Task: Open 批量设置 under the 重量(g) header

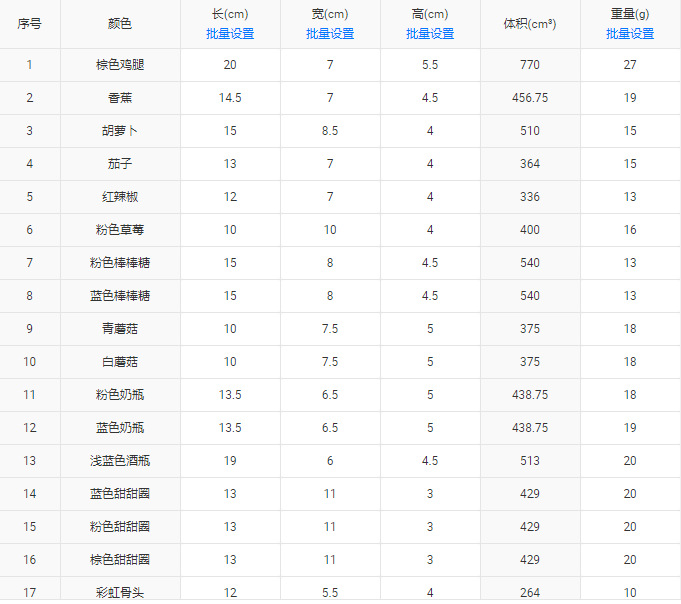Action: tap(630, 33)
